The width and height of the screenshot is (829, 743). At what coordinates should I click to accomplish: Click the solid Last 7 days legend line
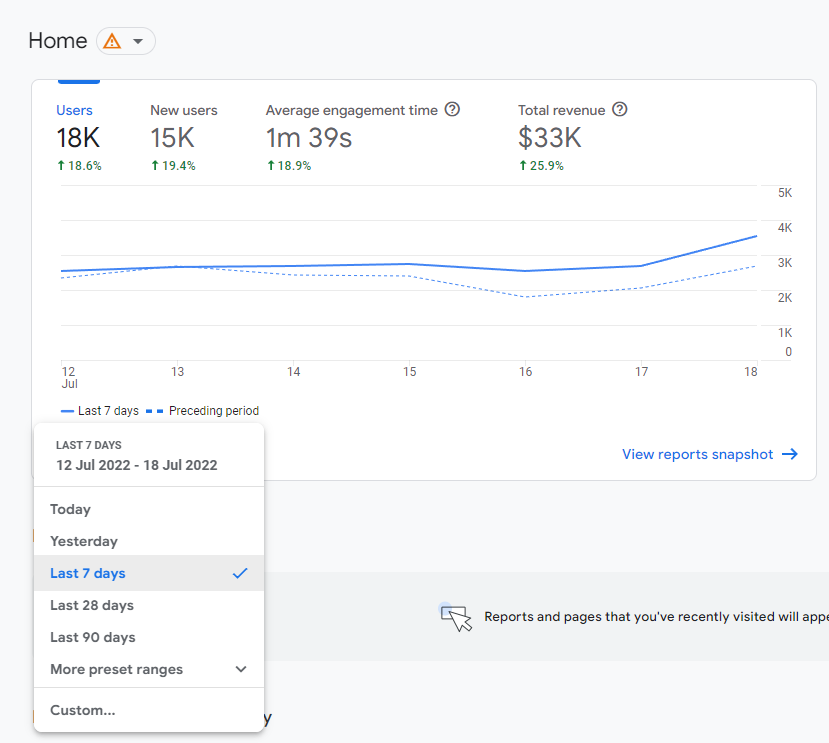(x=68, y=411)
